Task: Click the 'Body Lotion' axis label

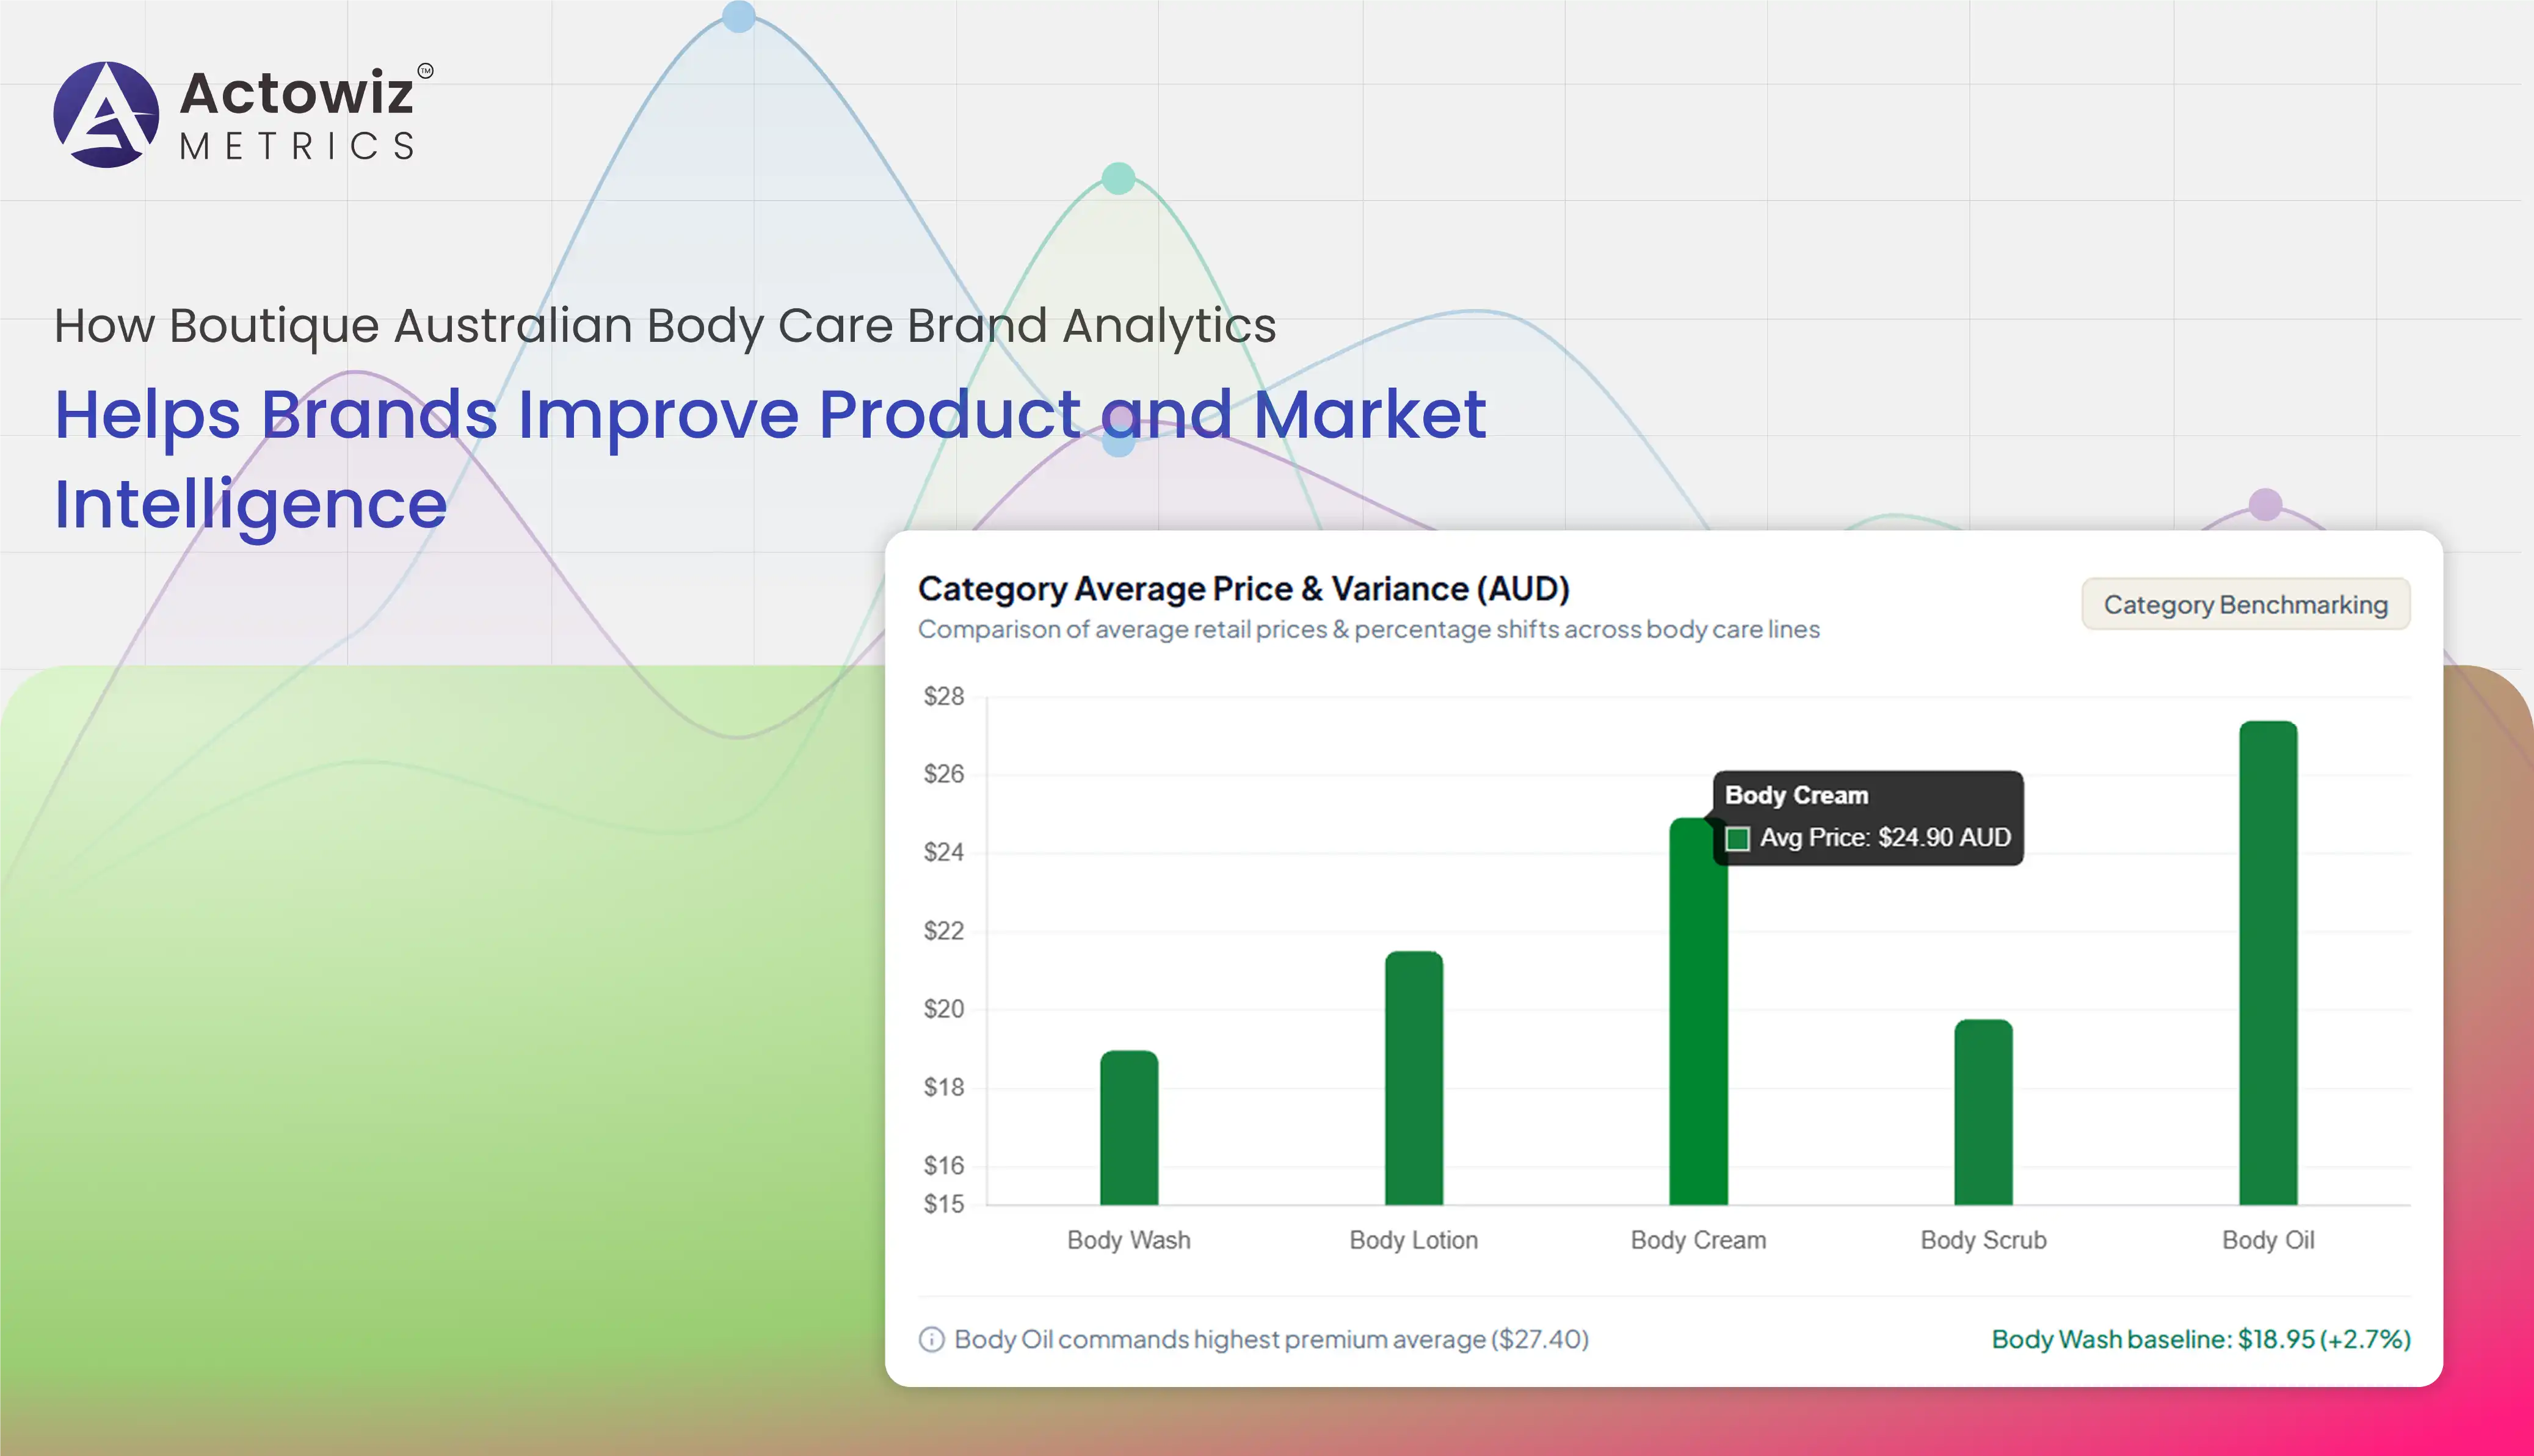Action: 1414,1240
